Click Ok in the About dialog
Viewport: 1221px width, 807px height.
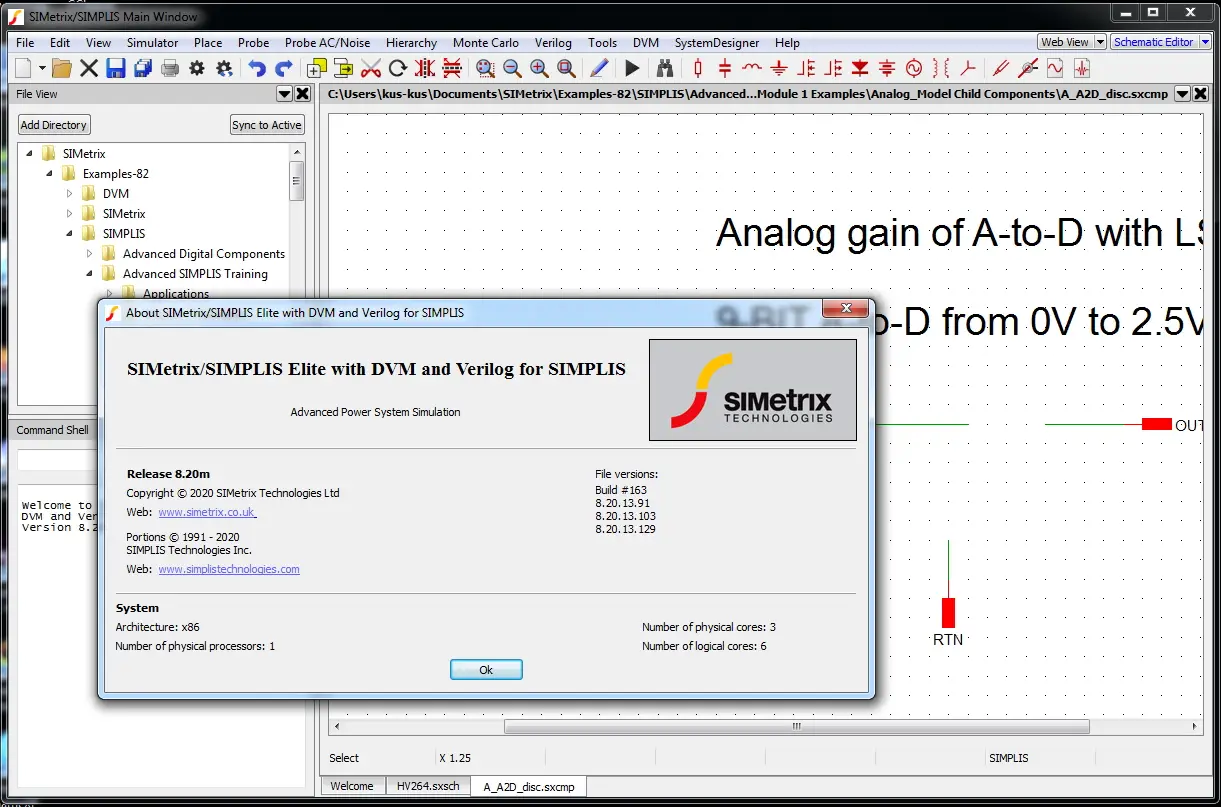point(486,670)
